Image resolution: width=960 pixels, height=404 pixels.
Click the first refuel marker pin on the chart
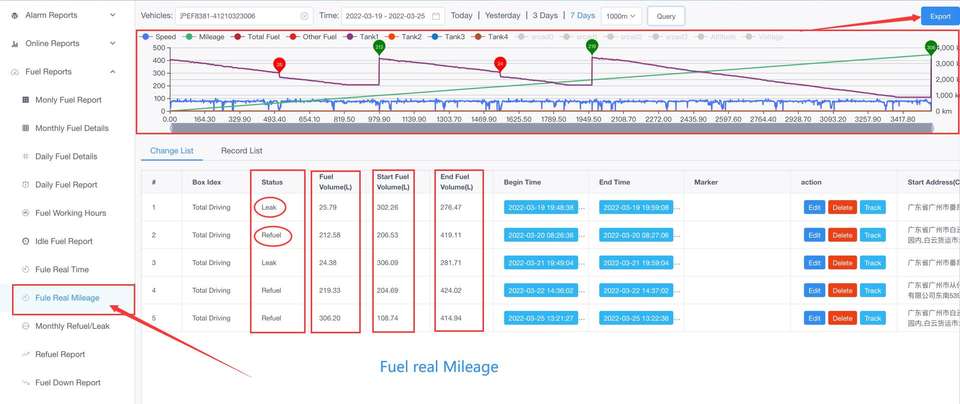(x=379, y=47)
